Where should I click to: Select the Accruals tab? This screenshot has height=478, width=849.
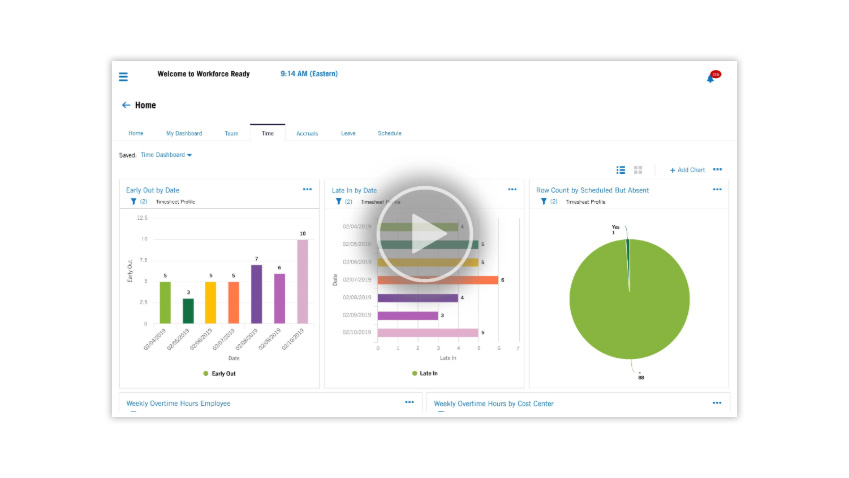(307, 133)
